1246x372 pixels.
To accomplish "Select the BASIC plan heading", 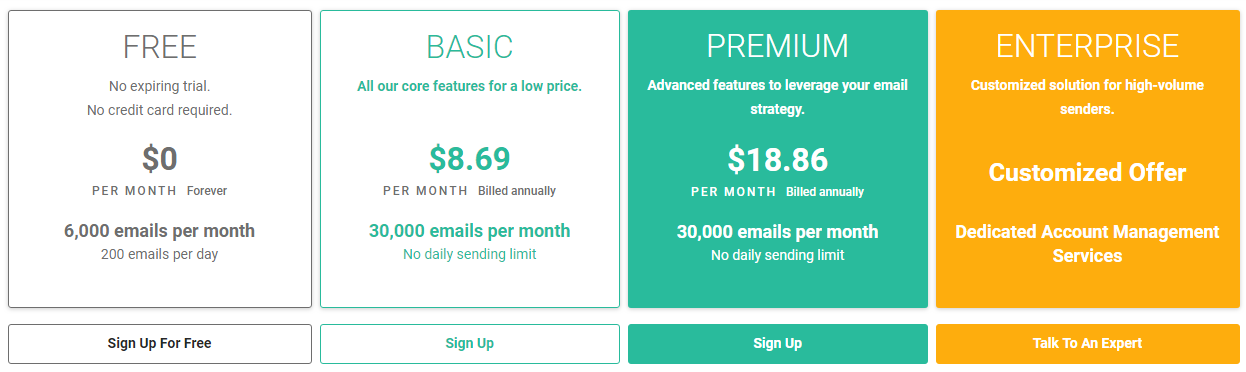I will coord(470,47).
